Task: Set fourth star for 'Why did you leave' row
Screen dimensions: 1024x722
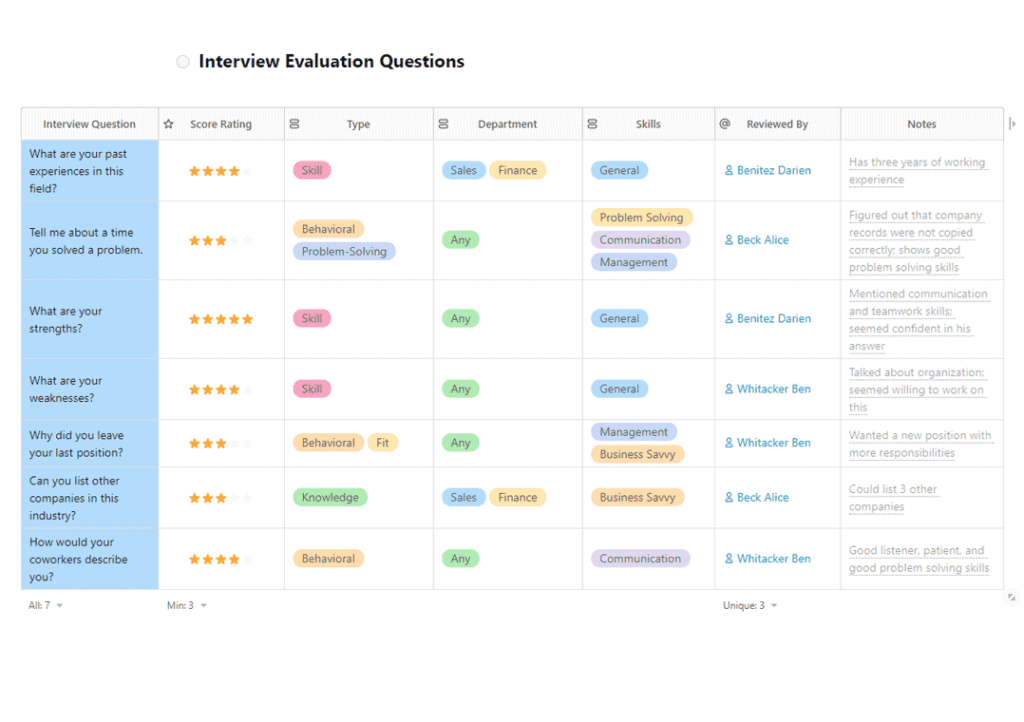Action: (234, 443)
